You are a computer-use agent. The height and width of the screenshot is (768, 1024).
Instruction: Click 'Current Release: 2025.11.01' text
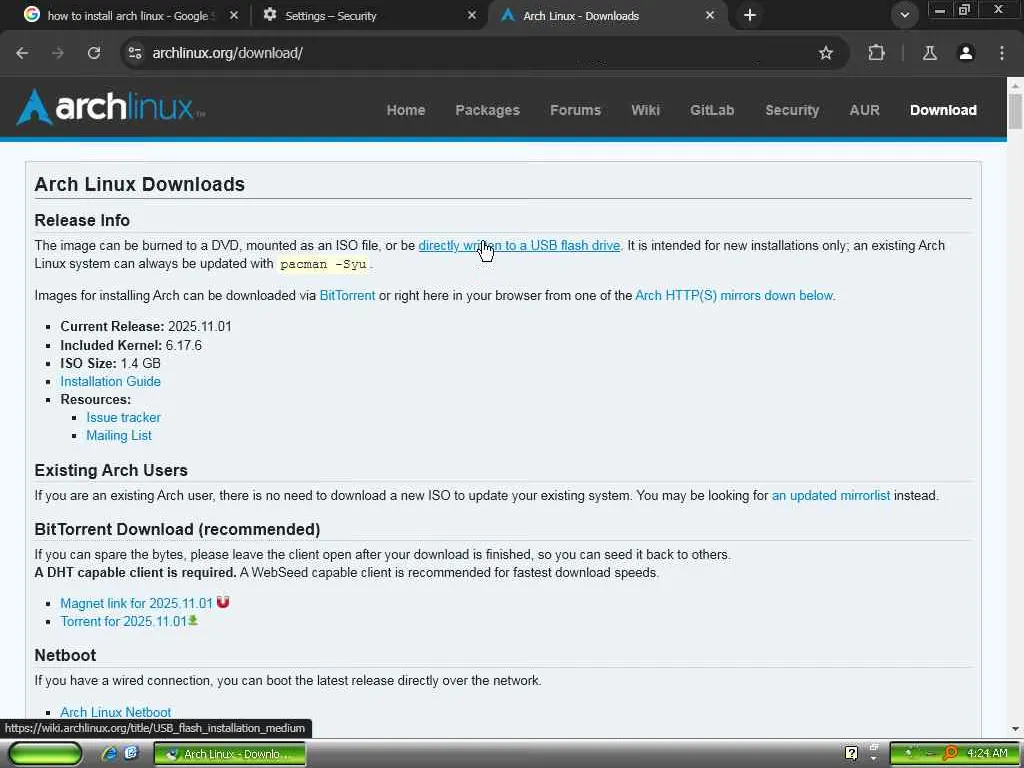pos(146,327)
